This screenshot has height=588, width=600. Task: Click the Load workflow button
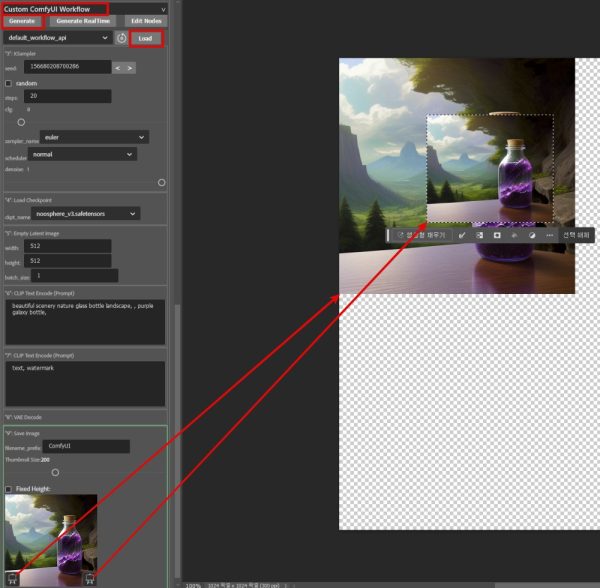pyautogui.click(x=145, y=38)
